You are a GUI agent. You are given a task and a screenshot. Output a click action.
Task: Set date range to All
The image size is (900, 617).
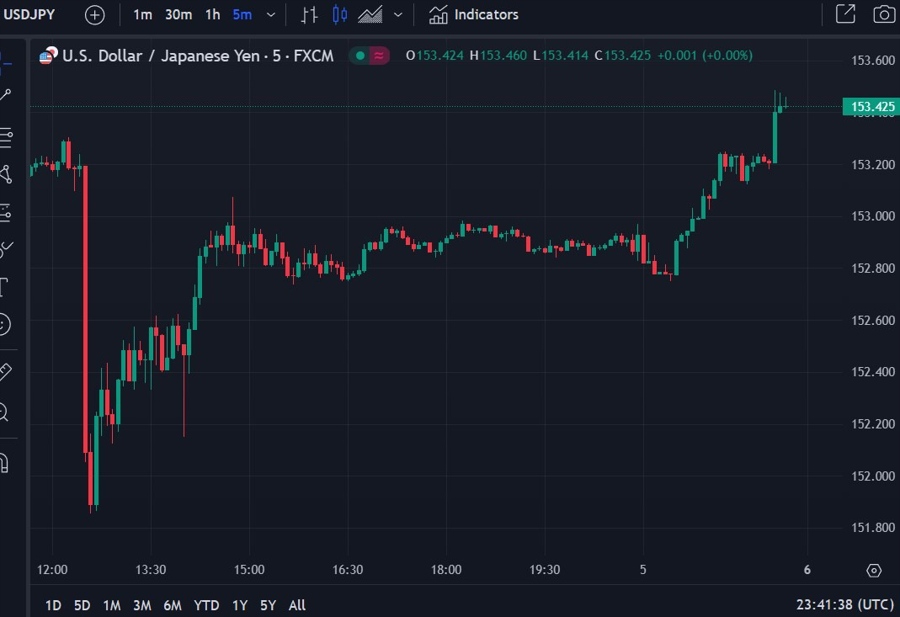pos(297,606)
